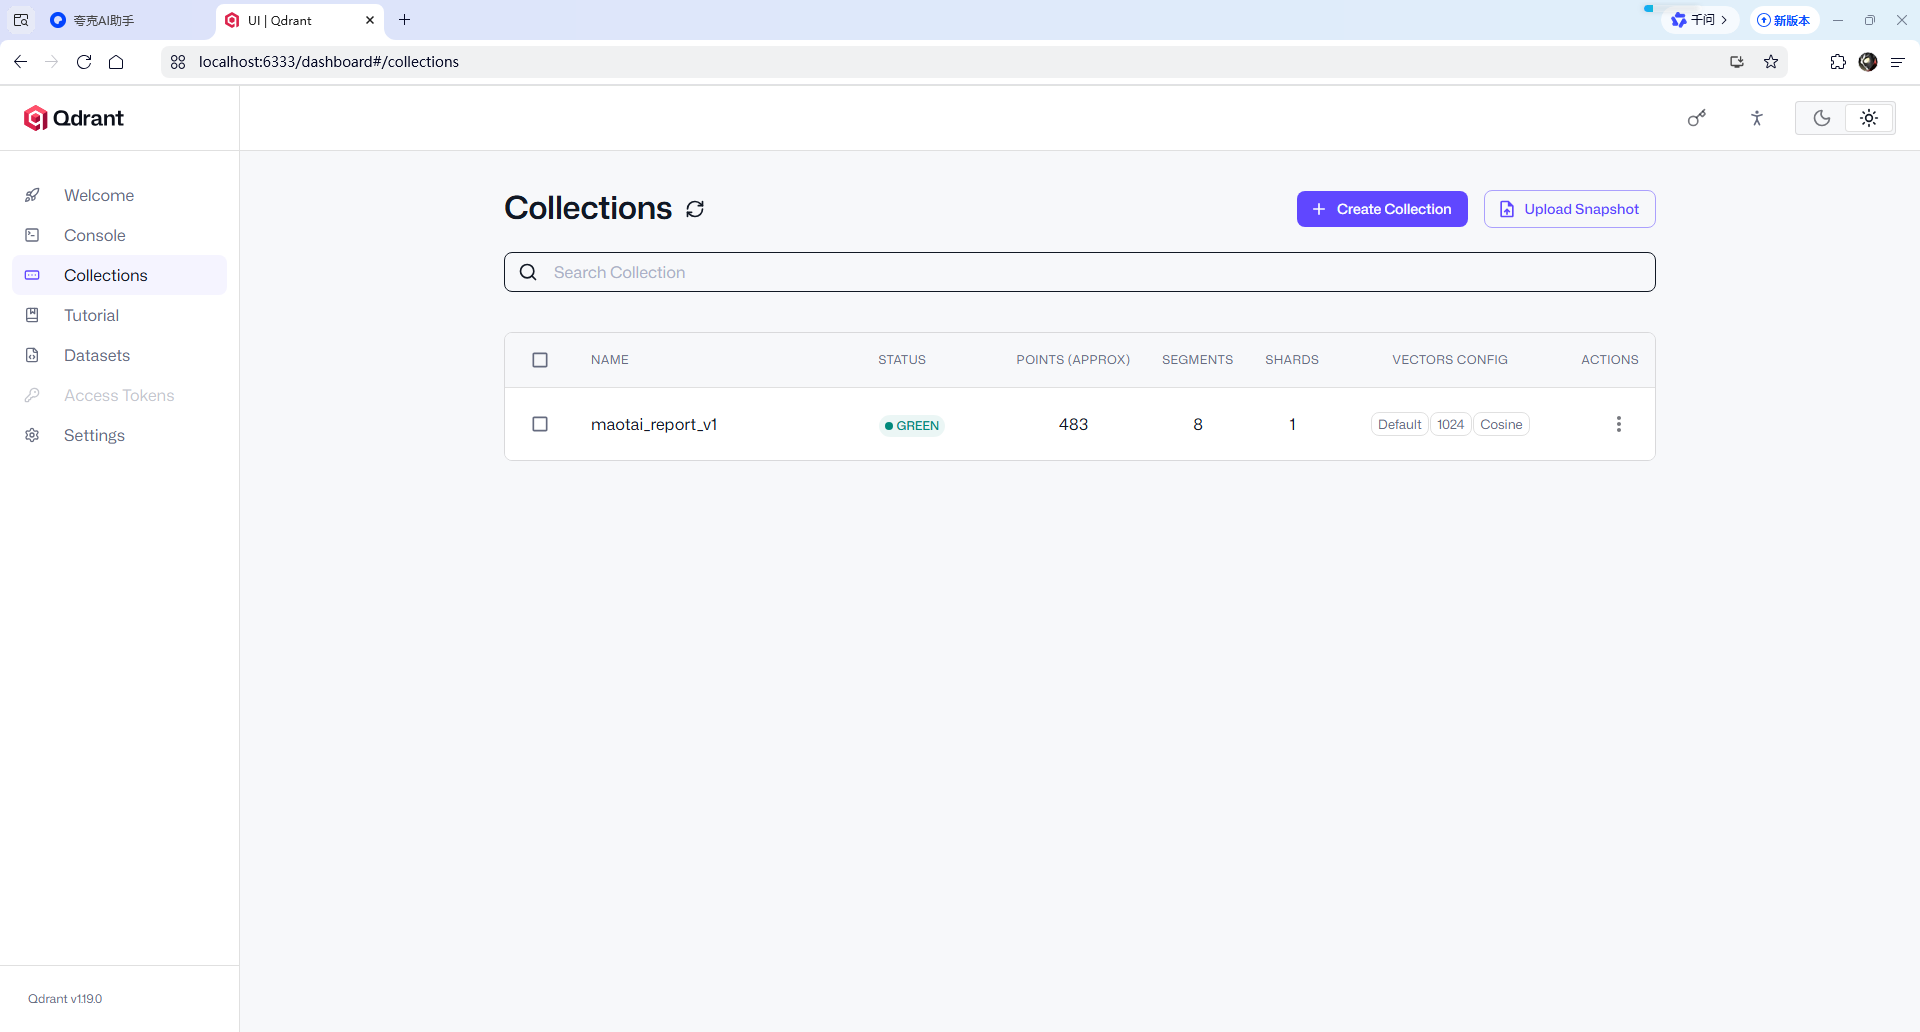The width and height of the screenshot is (1920, 1032).
Task: Open the Settings gear icon in sidebar
Action: 32,435
